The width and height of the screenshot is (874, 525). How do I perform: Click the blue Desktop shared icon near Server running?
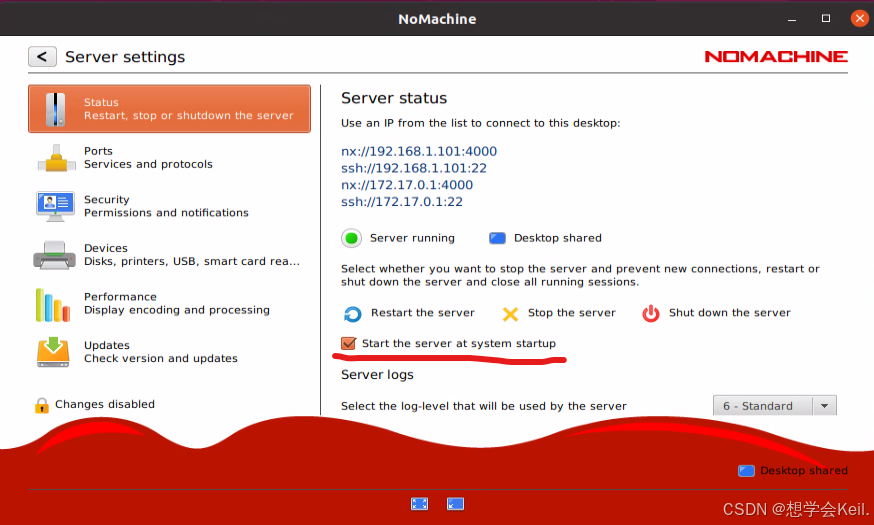pos(497,239)
